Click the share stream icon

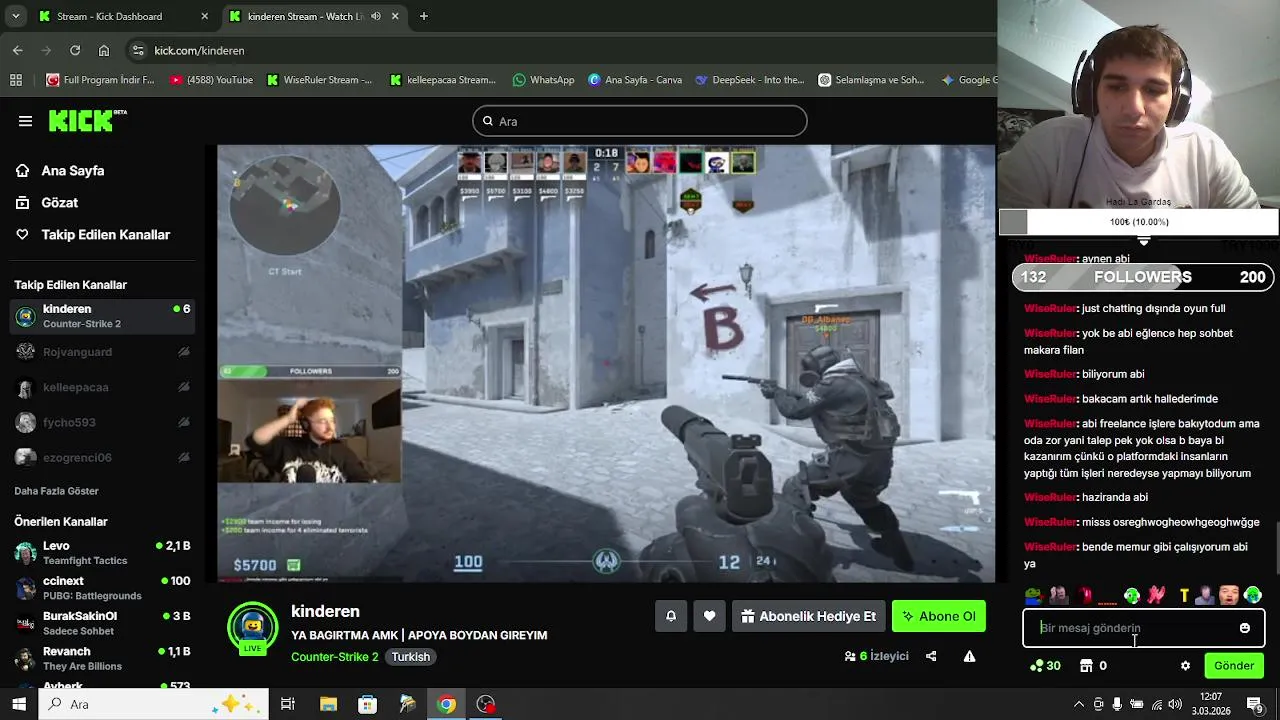931,656
